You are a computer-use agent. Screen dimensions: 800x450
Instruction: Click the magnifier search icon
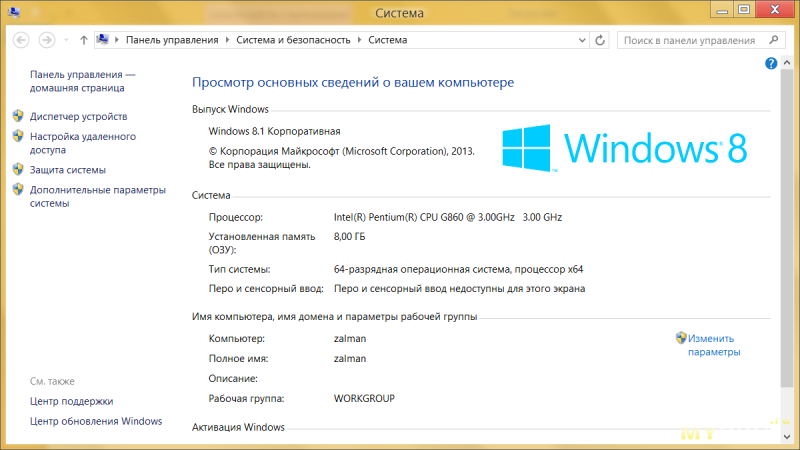pos(774,40)
